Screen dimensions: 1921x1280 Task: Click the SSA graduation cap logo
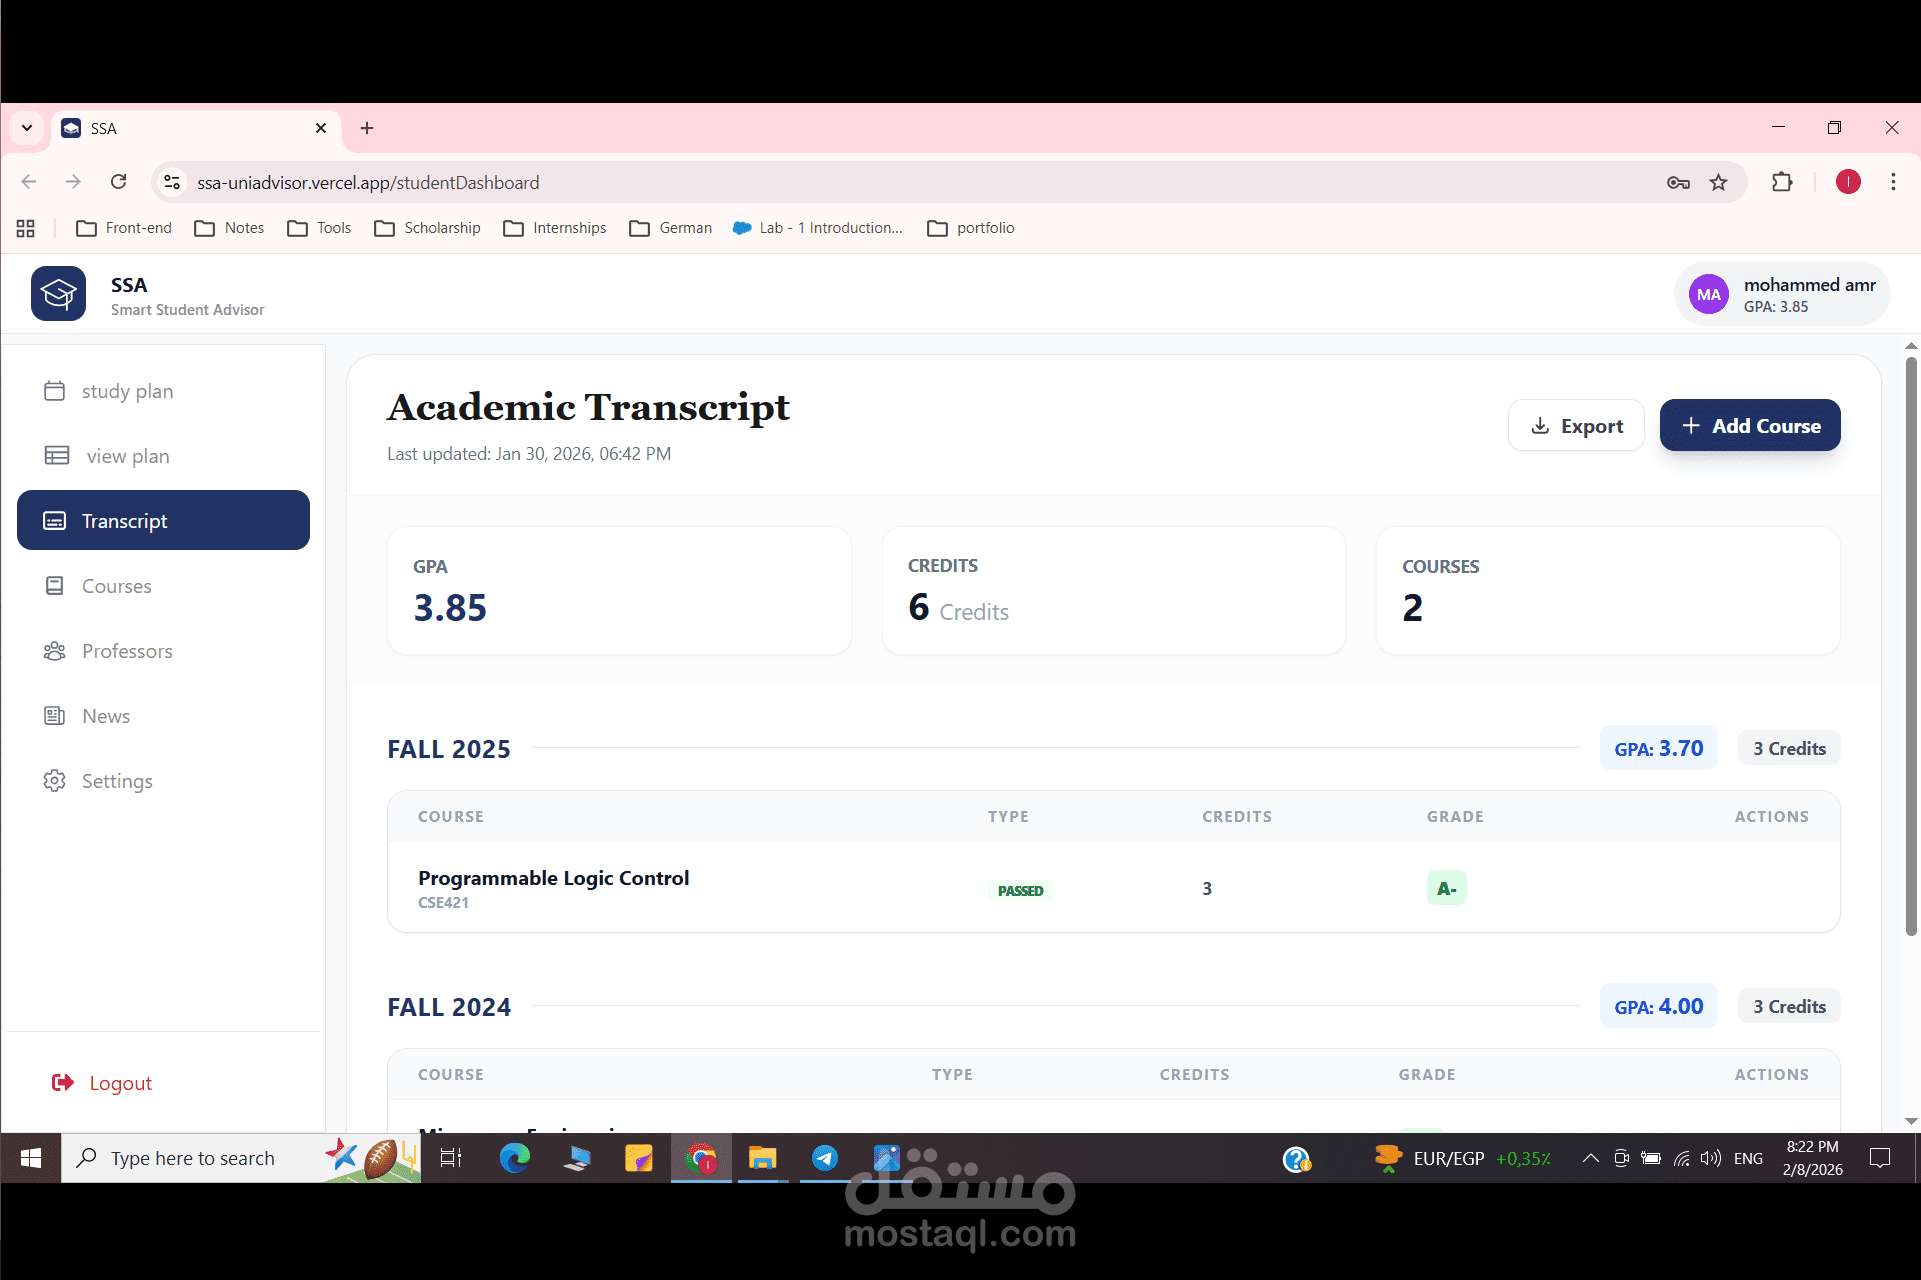point(58,294)
